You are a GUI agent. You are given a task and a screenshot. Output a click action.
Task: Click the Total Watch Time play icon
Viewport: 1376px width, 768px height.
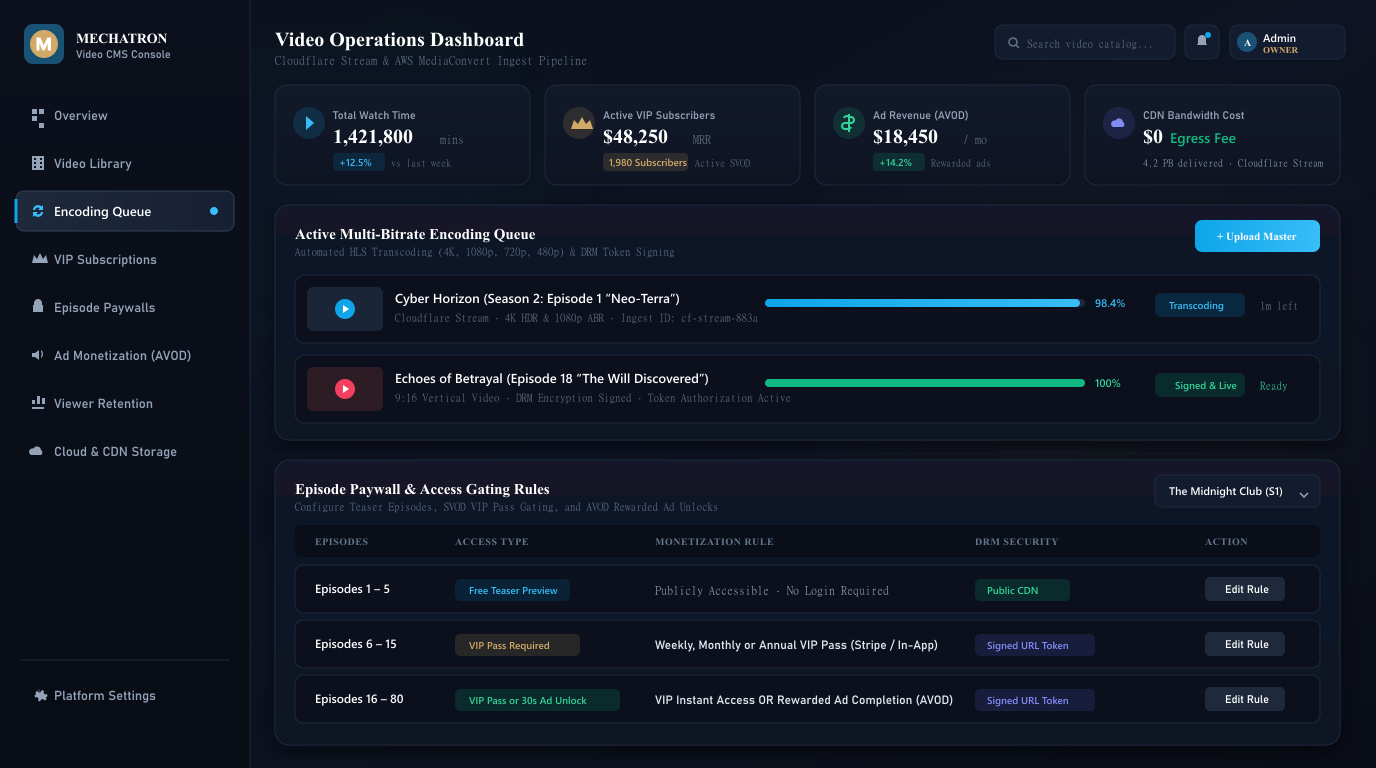click(x=309, y=123)
